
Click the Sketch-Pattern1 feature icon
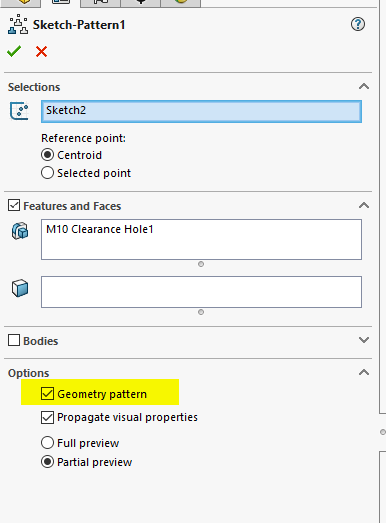tap(18, 24)
